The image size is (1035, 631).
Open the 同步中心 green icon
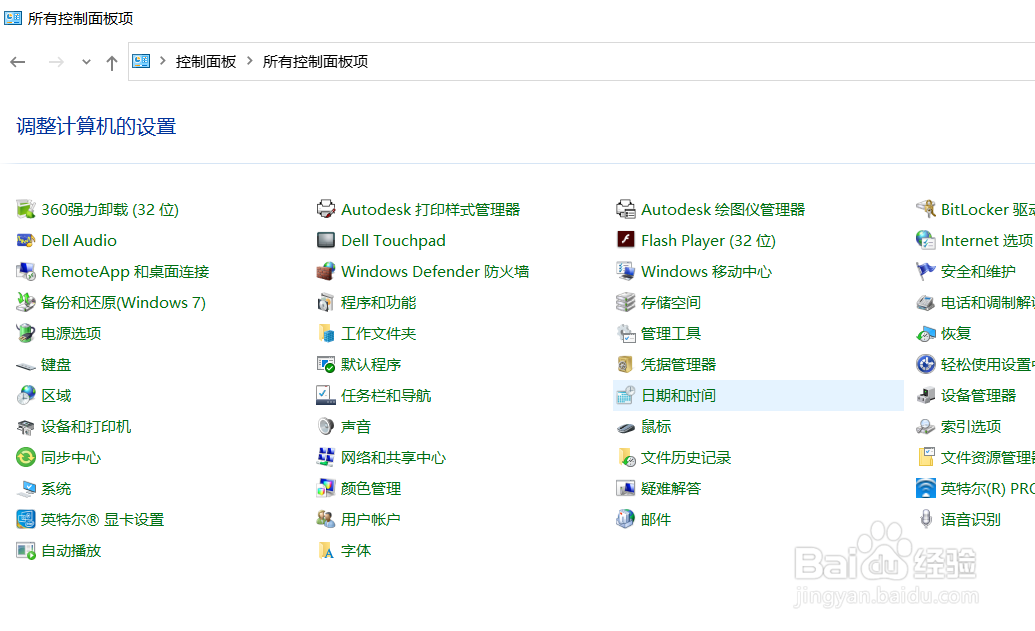point(26,457)
